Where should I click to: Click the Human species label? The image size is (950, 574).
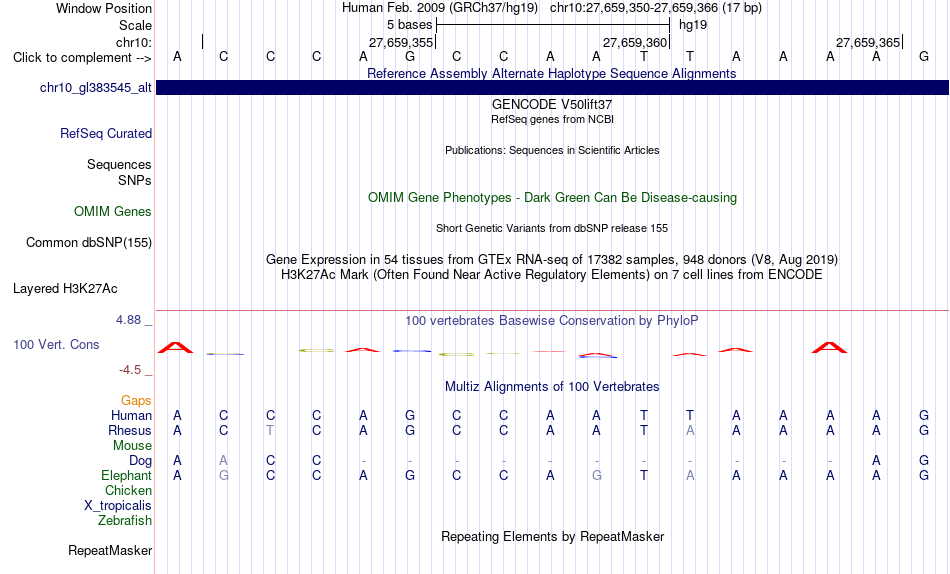pos(131,415)
